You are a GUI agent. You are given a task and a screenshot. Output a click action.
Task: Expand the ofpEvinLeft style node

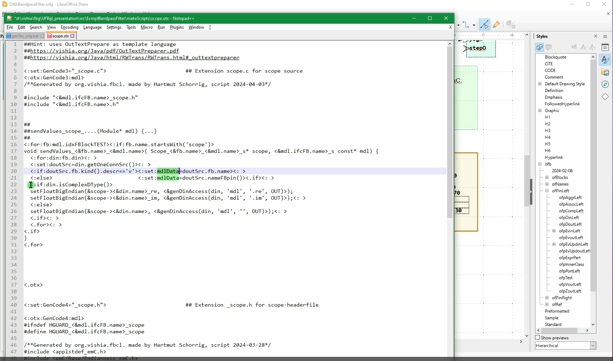[x=554, y=231]
